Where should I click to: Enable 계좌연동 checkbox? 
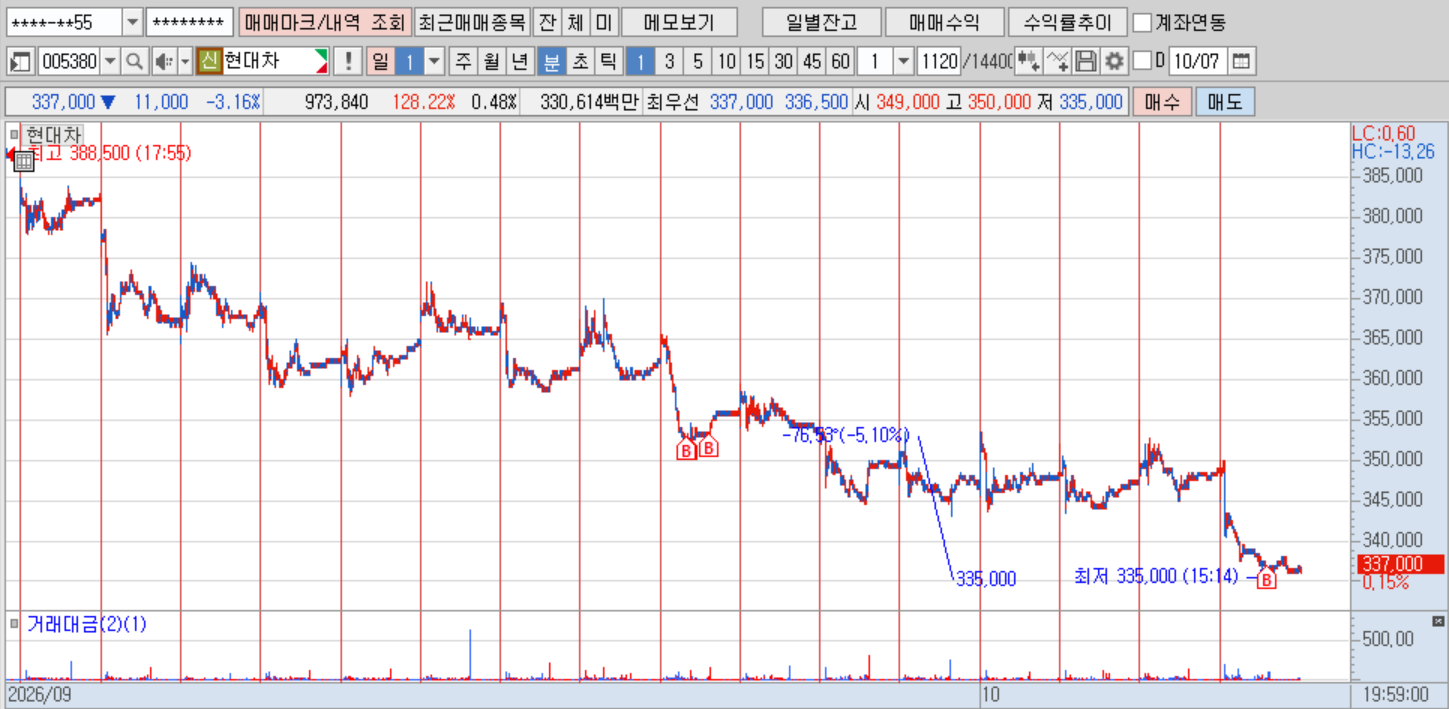1142,22
